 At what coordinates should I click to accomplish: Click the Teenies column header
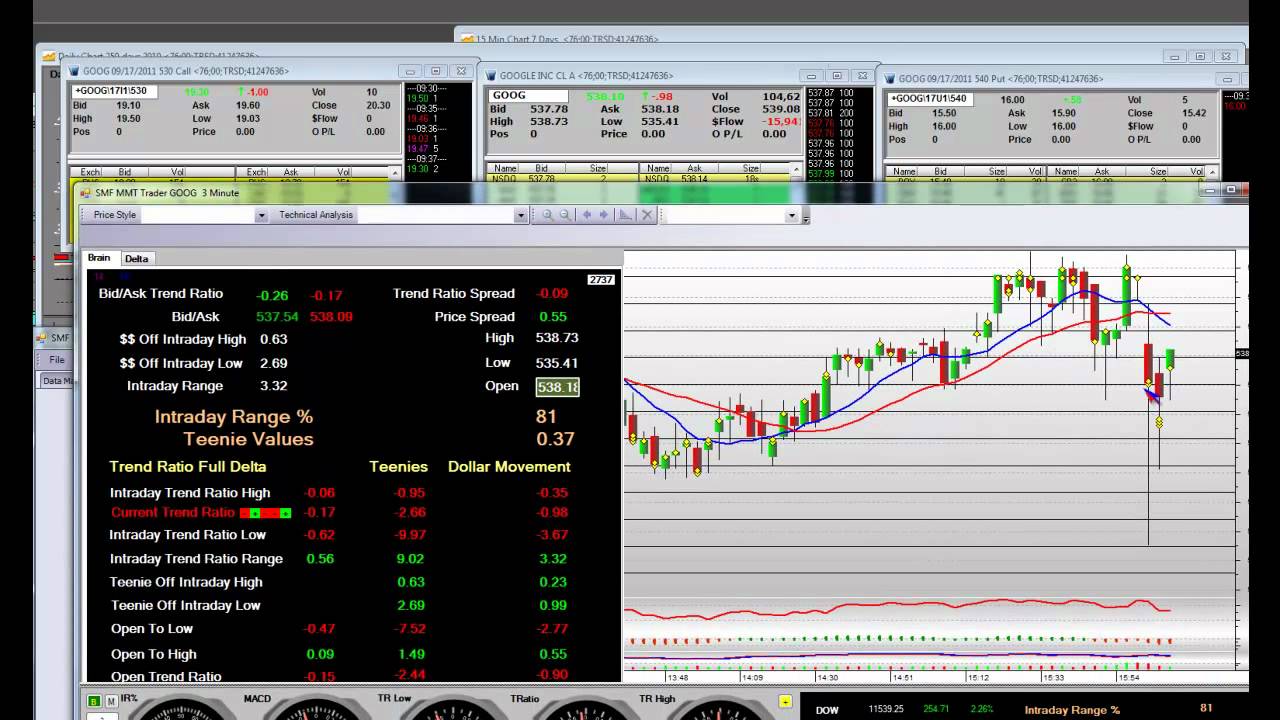pyautogui.click(x=398, y=467)
